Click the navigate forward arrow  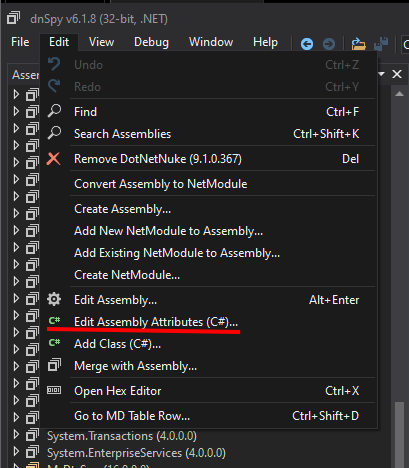click(x=329, y=44)
